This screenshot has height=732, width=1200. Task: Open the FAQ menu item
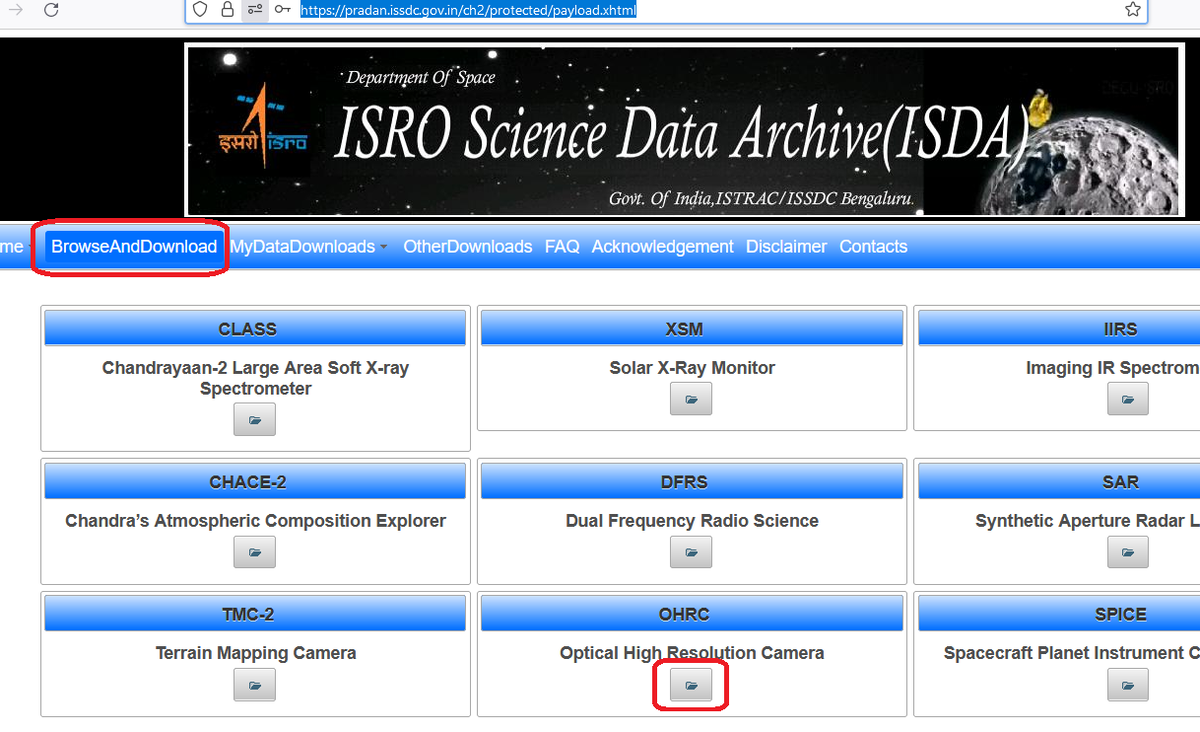point(562,246)
